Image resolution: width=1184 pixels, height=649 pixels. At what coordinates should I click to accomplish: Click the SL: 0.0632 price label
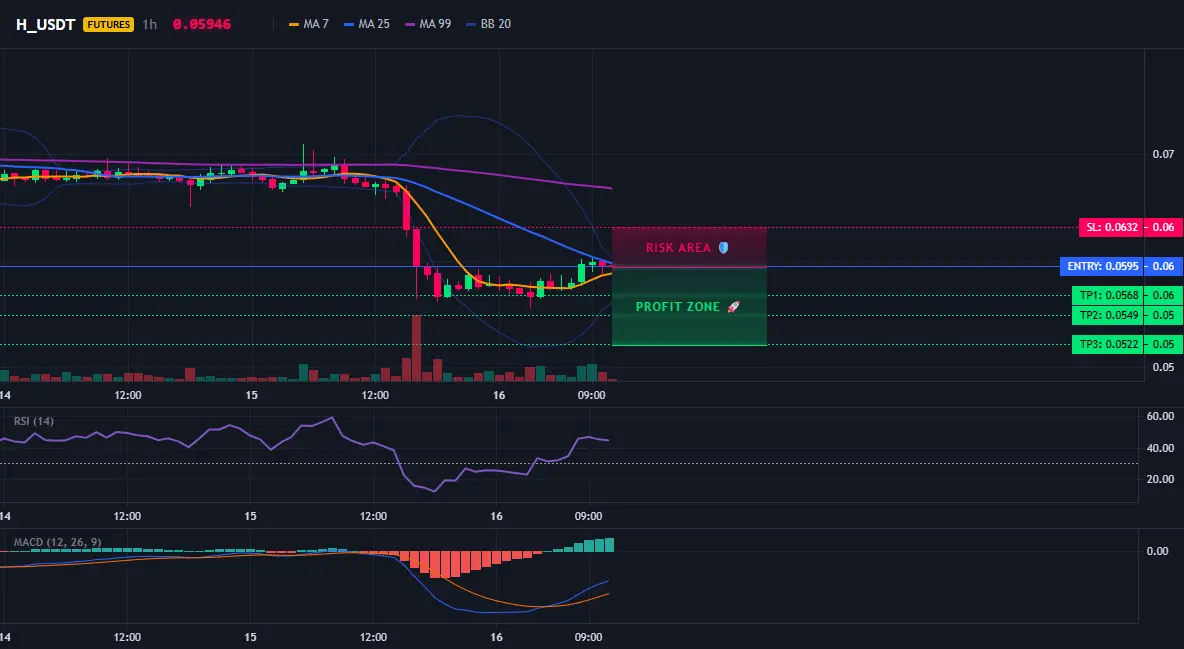click(x=1111, y=227)
